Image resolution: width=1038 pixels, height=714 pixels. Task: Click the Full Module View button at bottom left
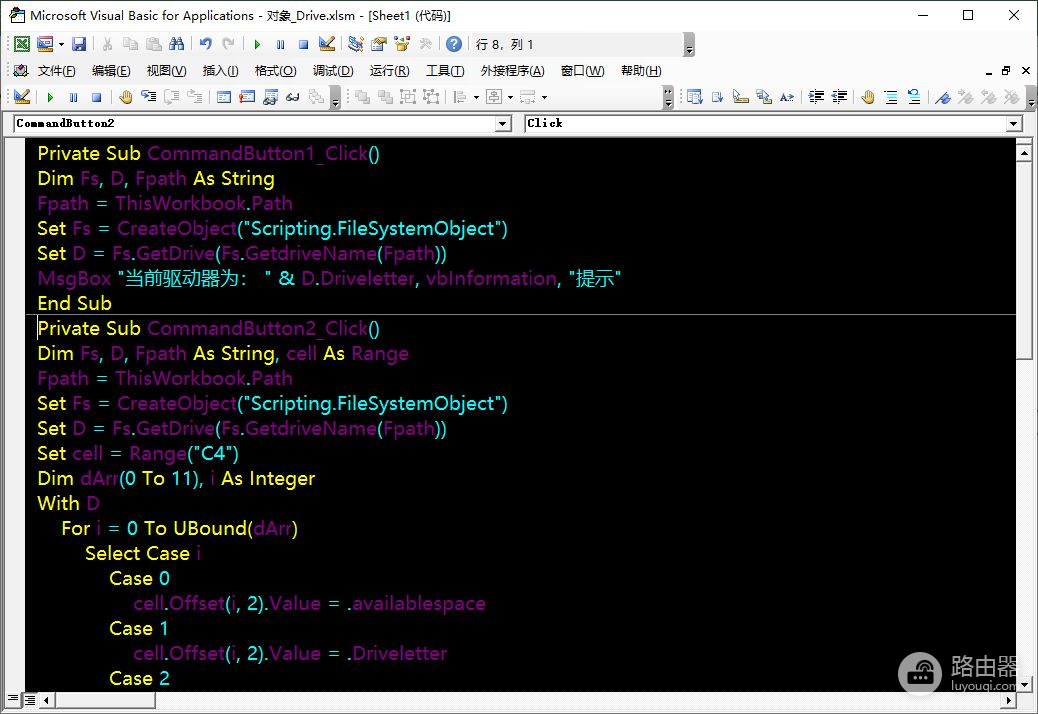[30, 699]
